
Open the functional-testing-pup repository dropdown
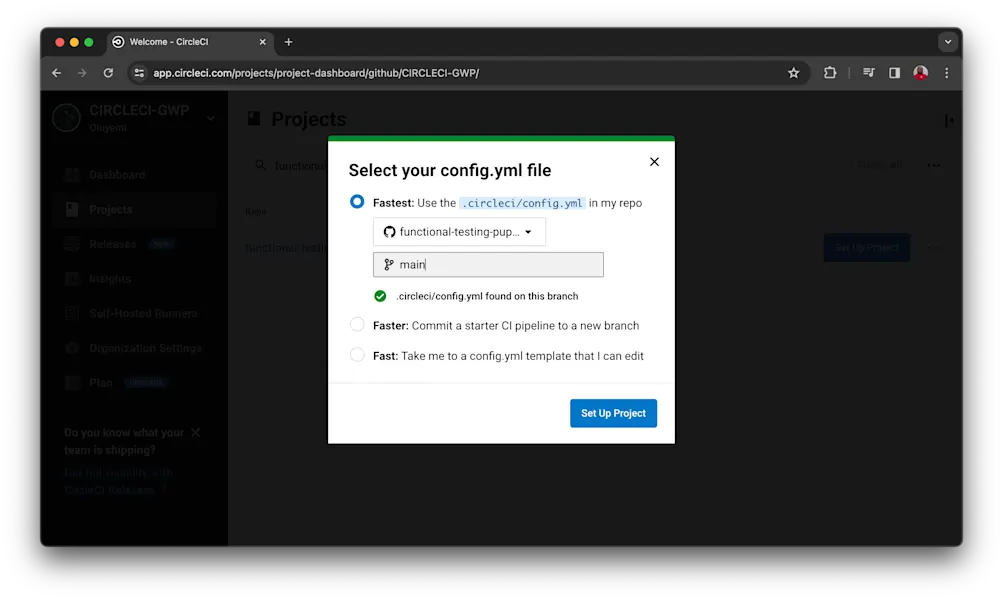pos(458,231)
